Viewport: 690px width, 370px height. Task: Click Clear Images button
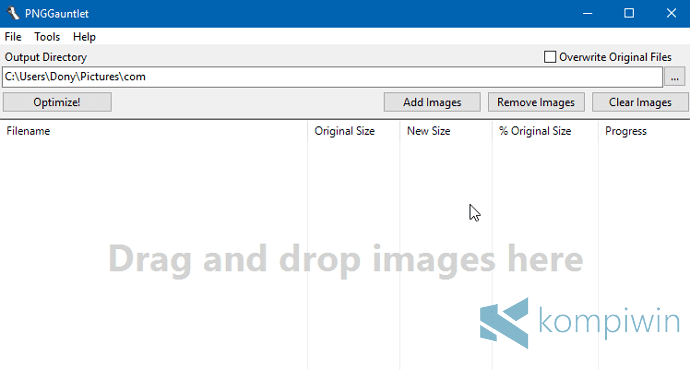(640, 102)
